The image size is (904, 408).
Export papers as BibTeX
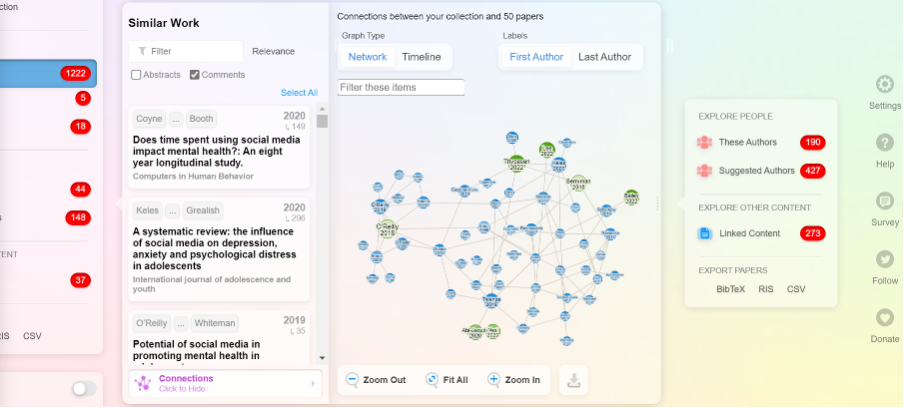click(x=730, y=289)
